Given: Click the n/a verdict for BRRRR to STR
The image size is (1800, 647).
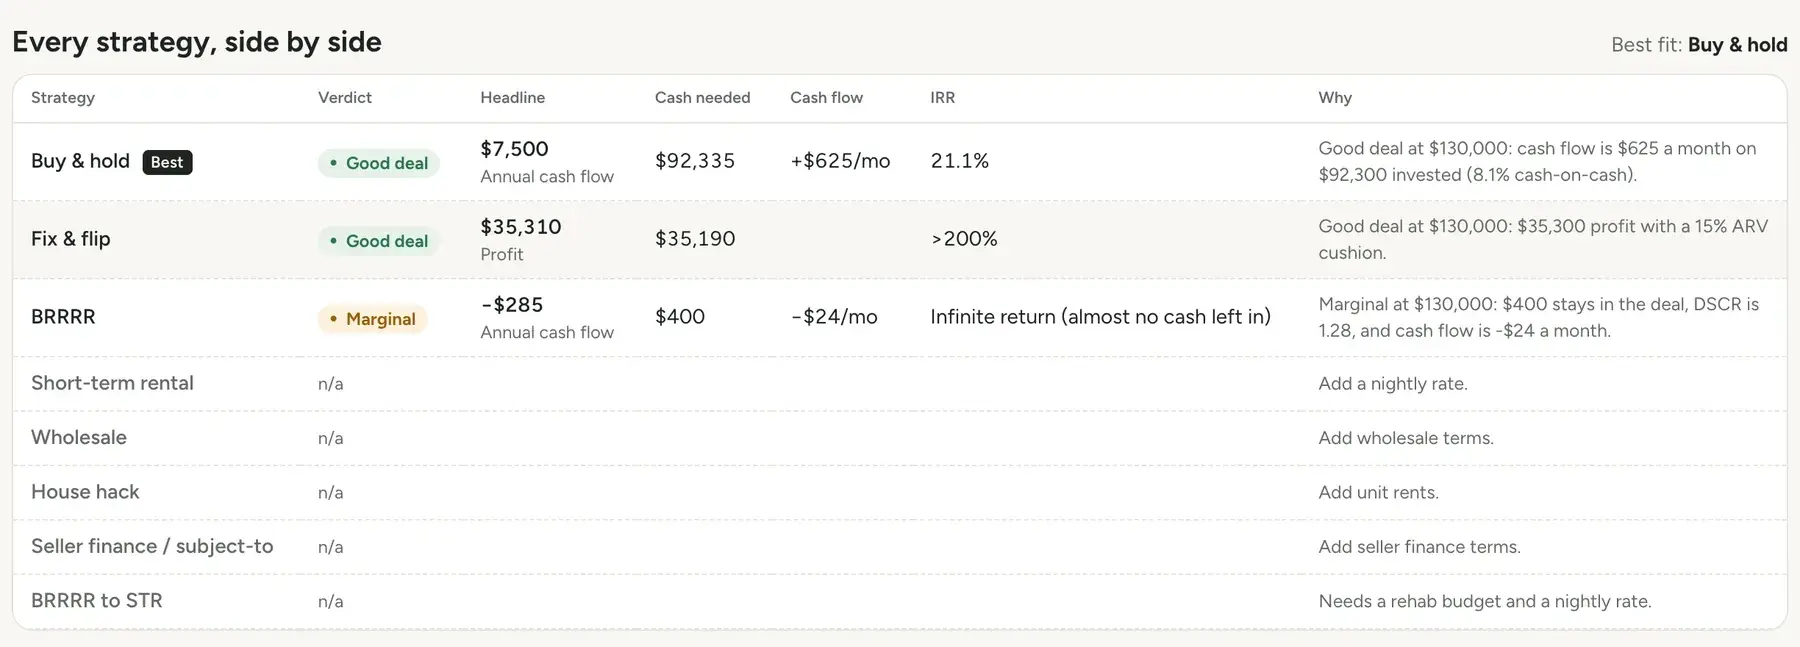Looking at the screenshot, I should (x=330, y=601).
